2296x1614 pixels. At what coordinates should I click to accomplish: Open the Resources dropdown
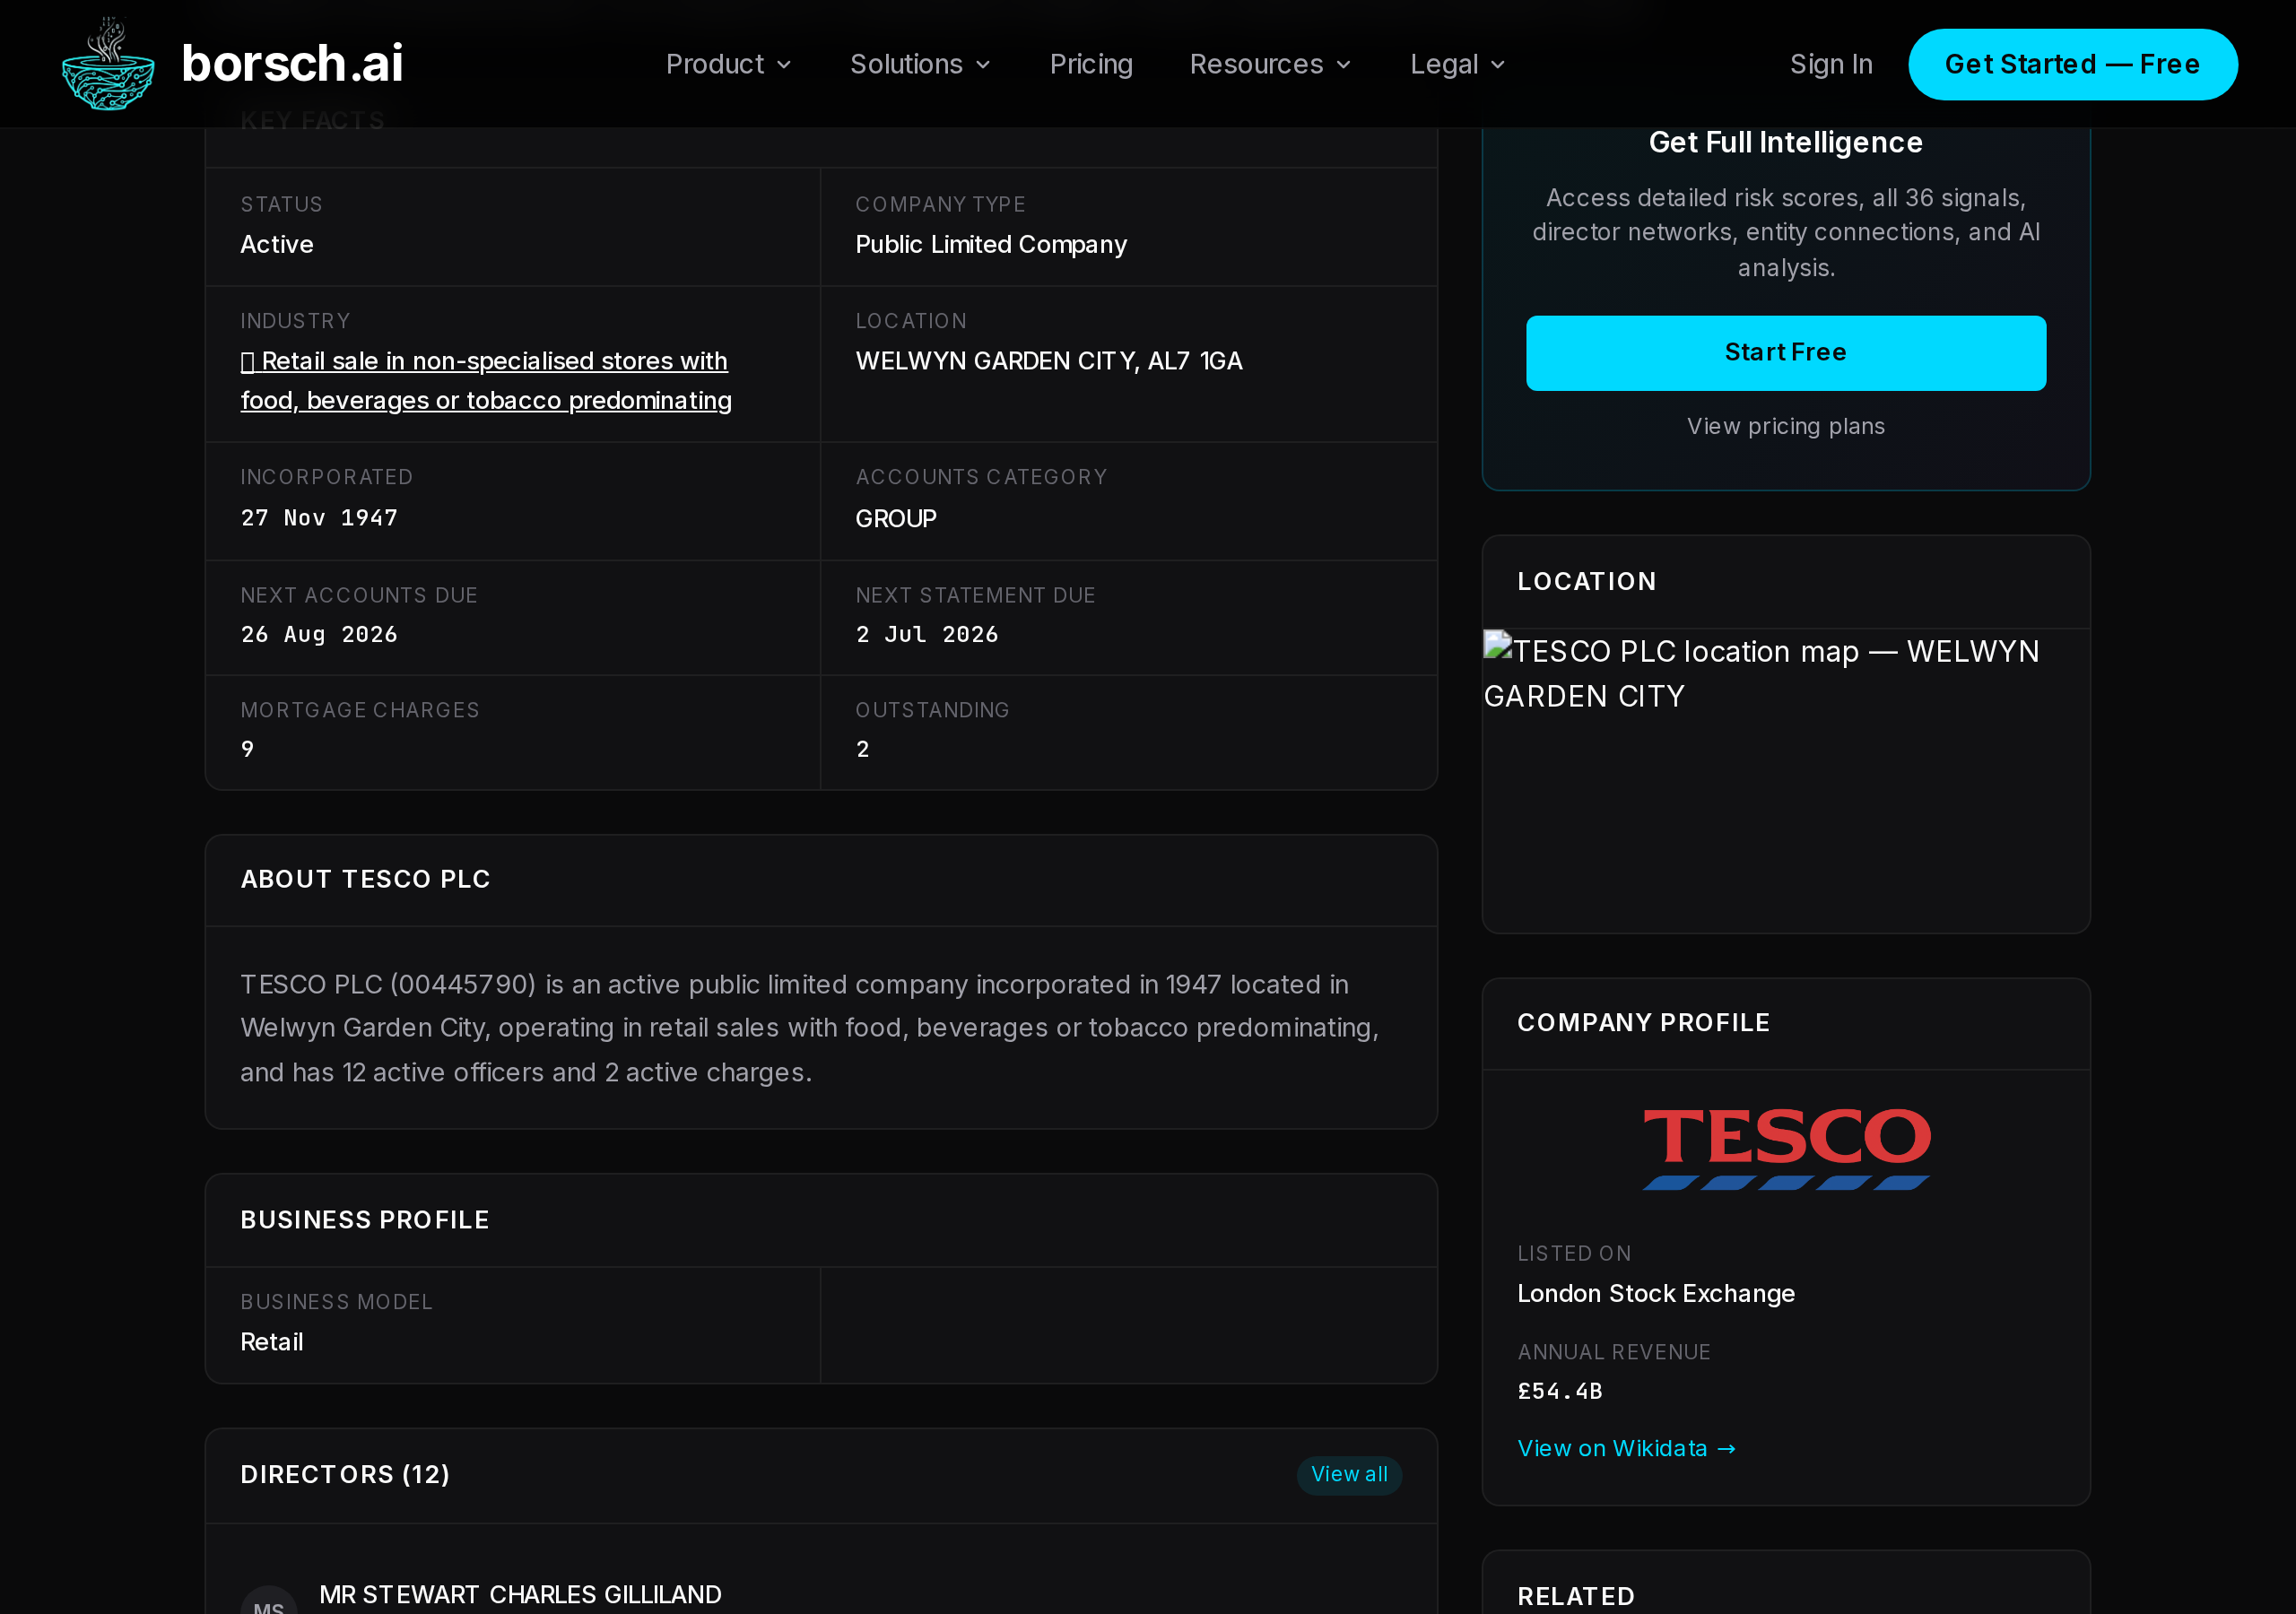(1270, 64)
